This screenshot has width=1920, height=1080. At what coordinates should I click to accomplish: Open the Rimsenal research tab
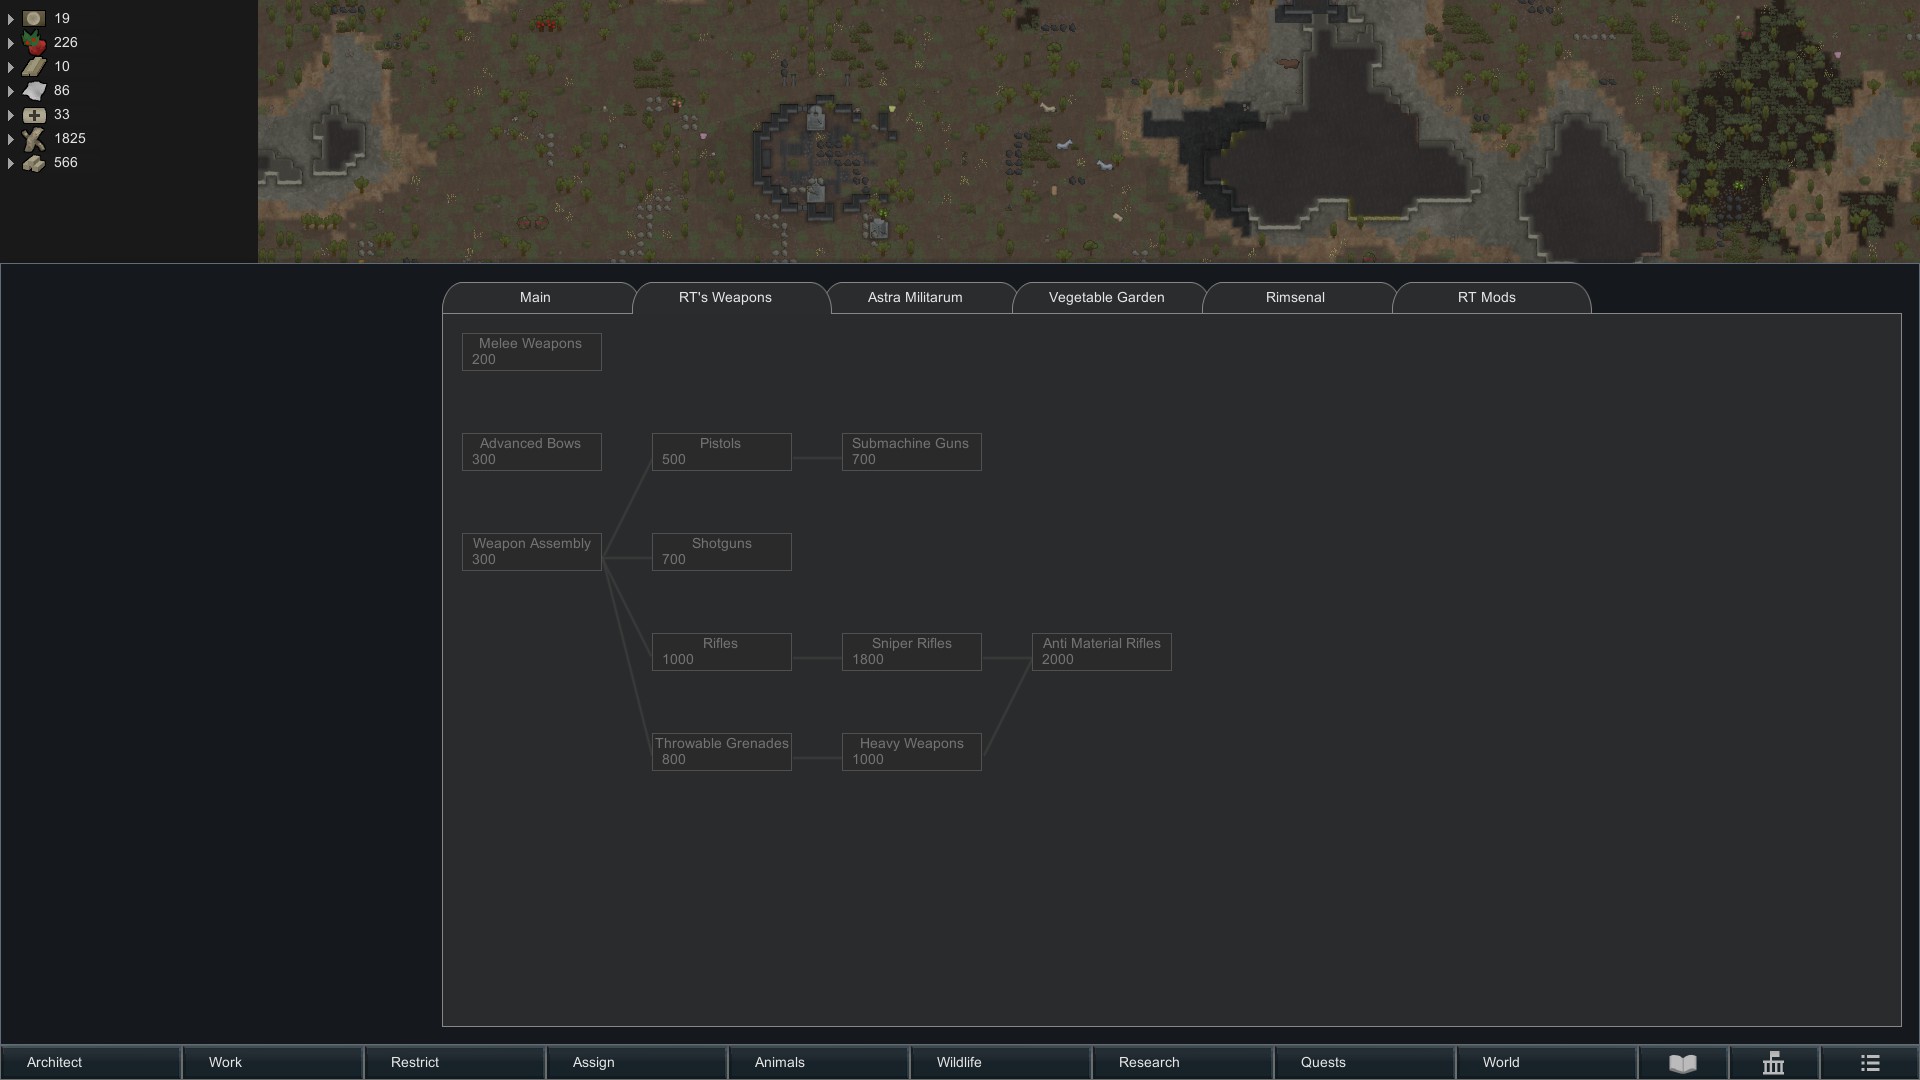coord(1296,298)
